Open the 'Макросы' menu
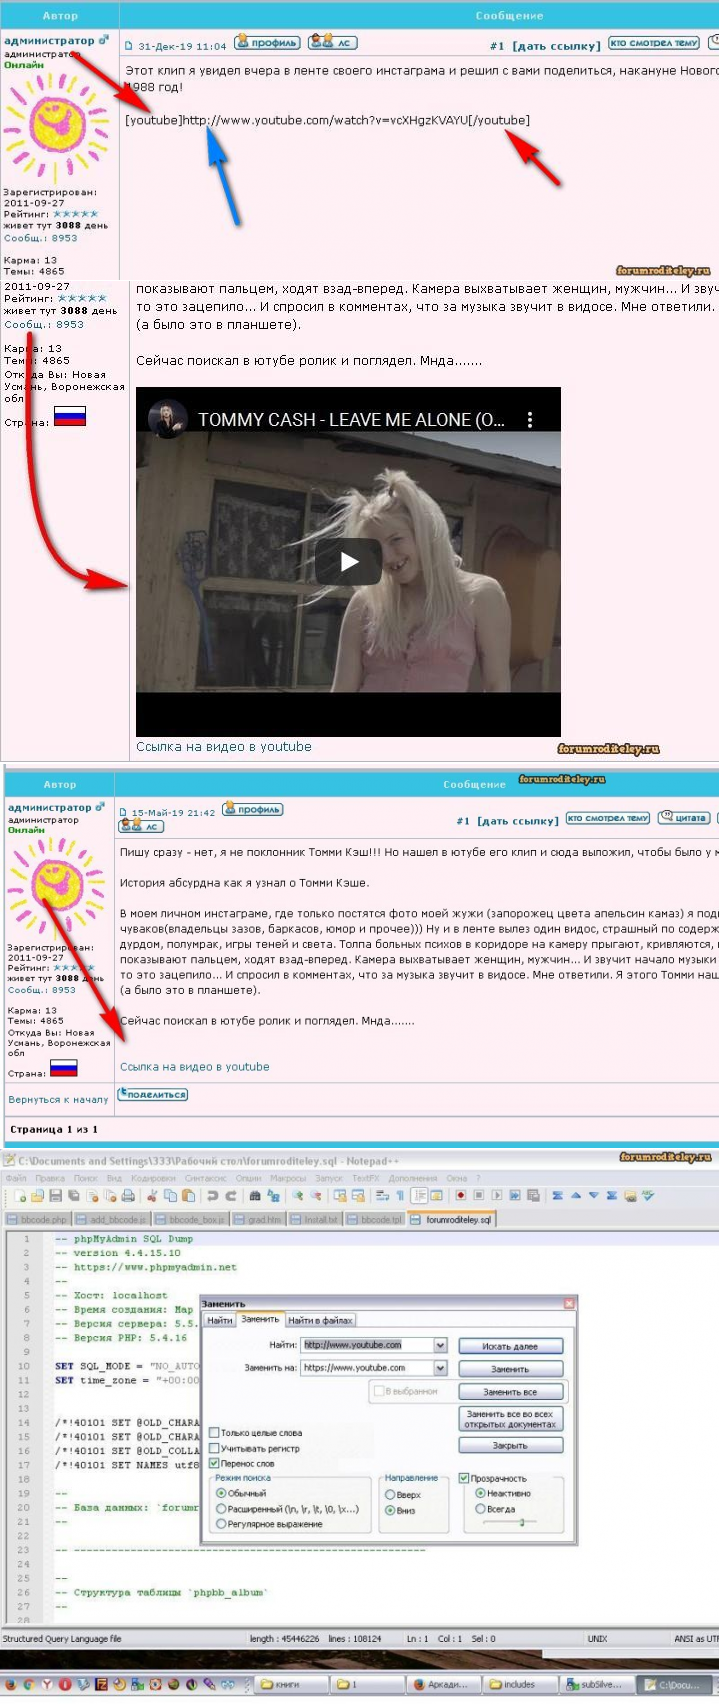 tap(288, 1178)
